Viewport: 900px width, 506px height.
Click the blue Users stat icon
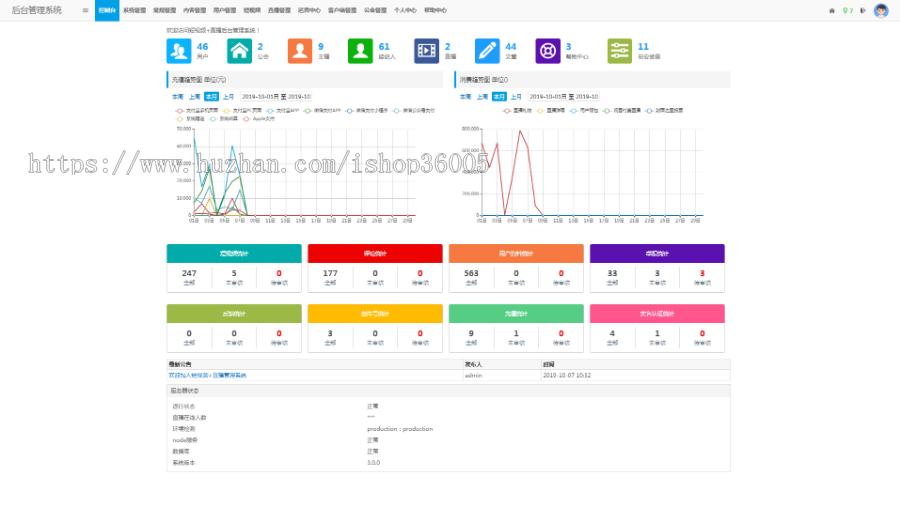(178, 51)
